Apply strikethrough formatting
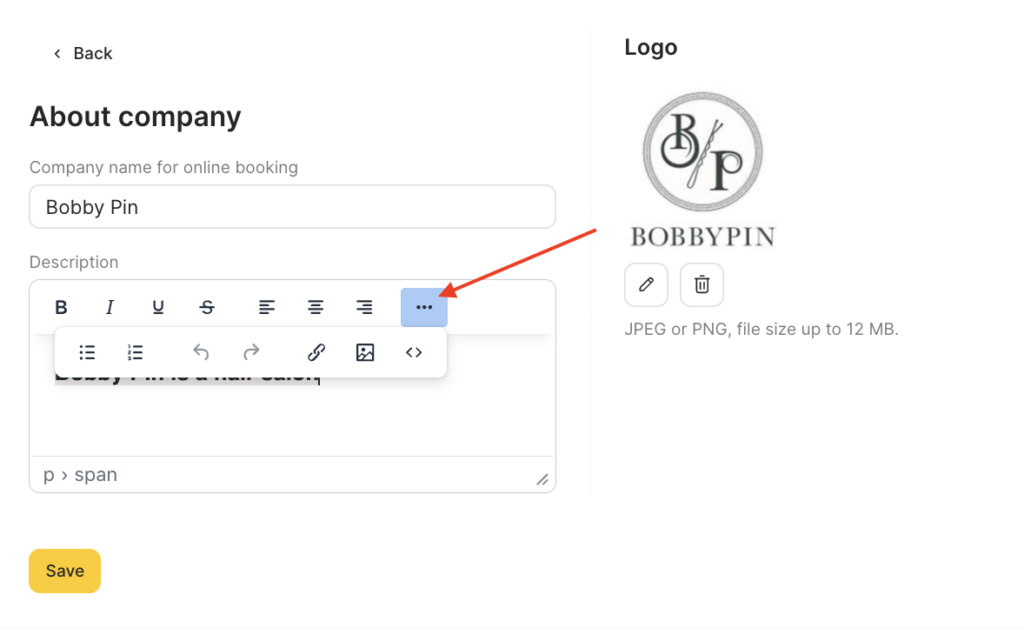Screen dimensions: 1024x628 [207, 307]
